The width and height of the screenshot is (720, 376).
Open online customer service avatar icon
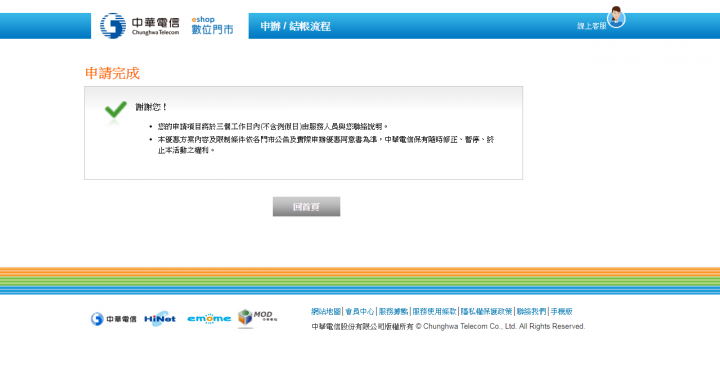click(616, 17)
